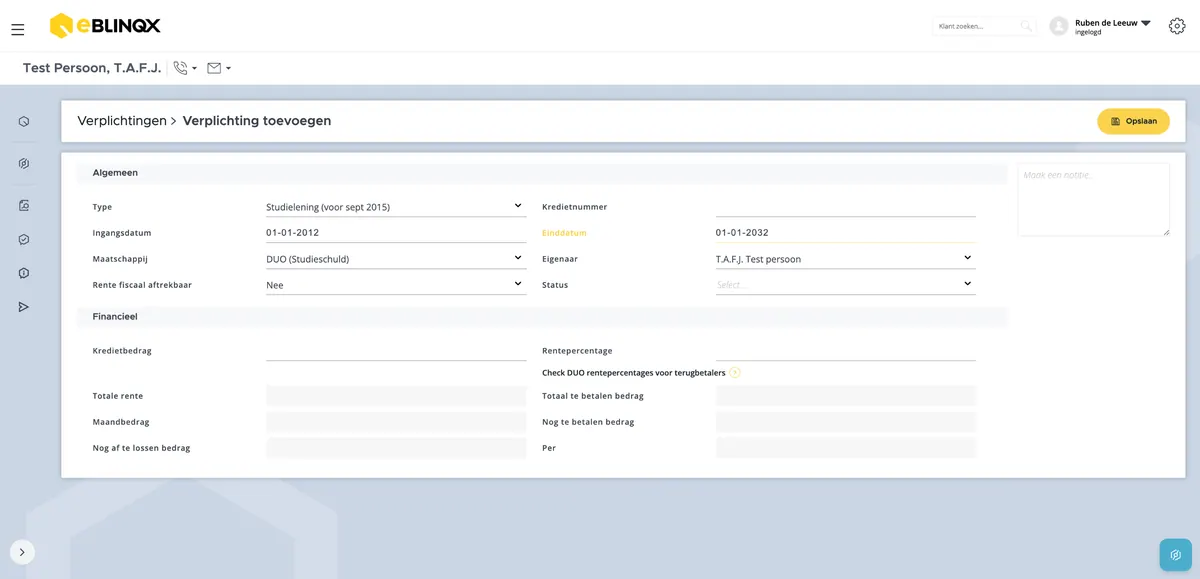1200x579 pixels.
Task: Click the checkmark badge sidebar icon
Action: tap(24, 240)
